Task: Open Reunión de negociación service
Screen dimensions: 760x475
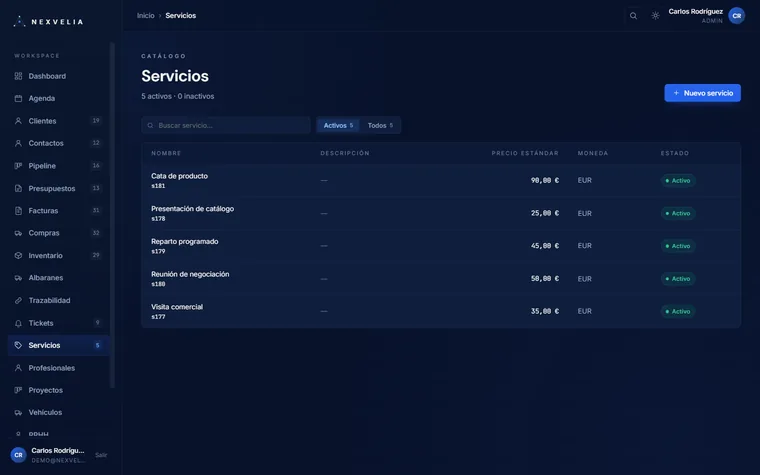Action: pyautogui.click(x=441, y=279)
